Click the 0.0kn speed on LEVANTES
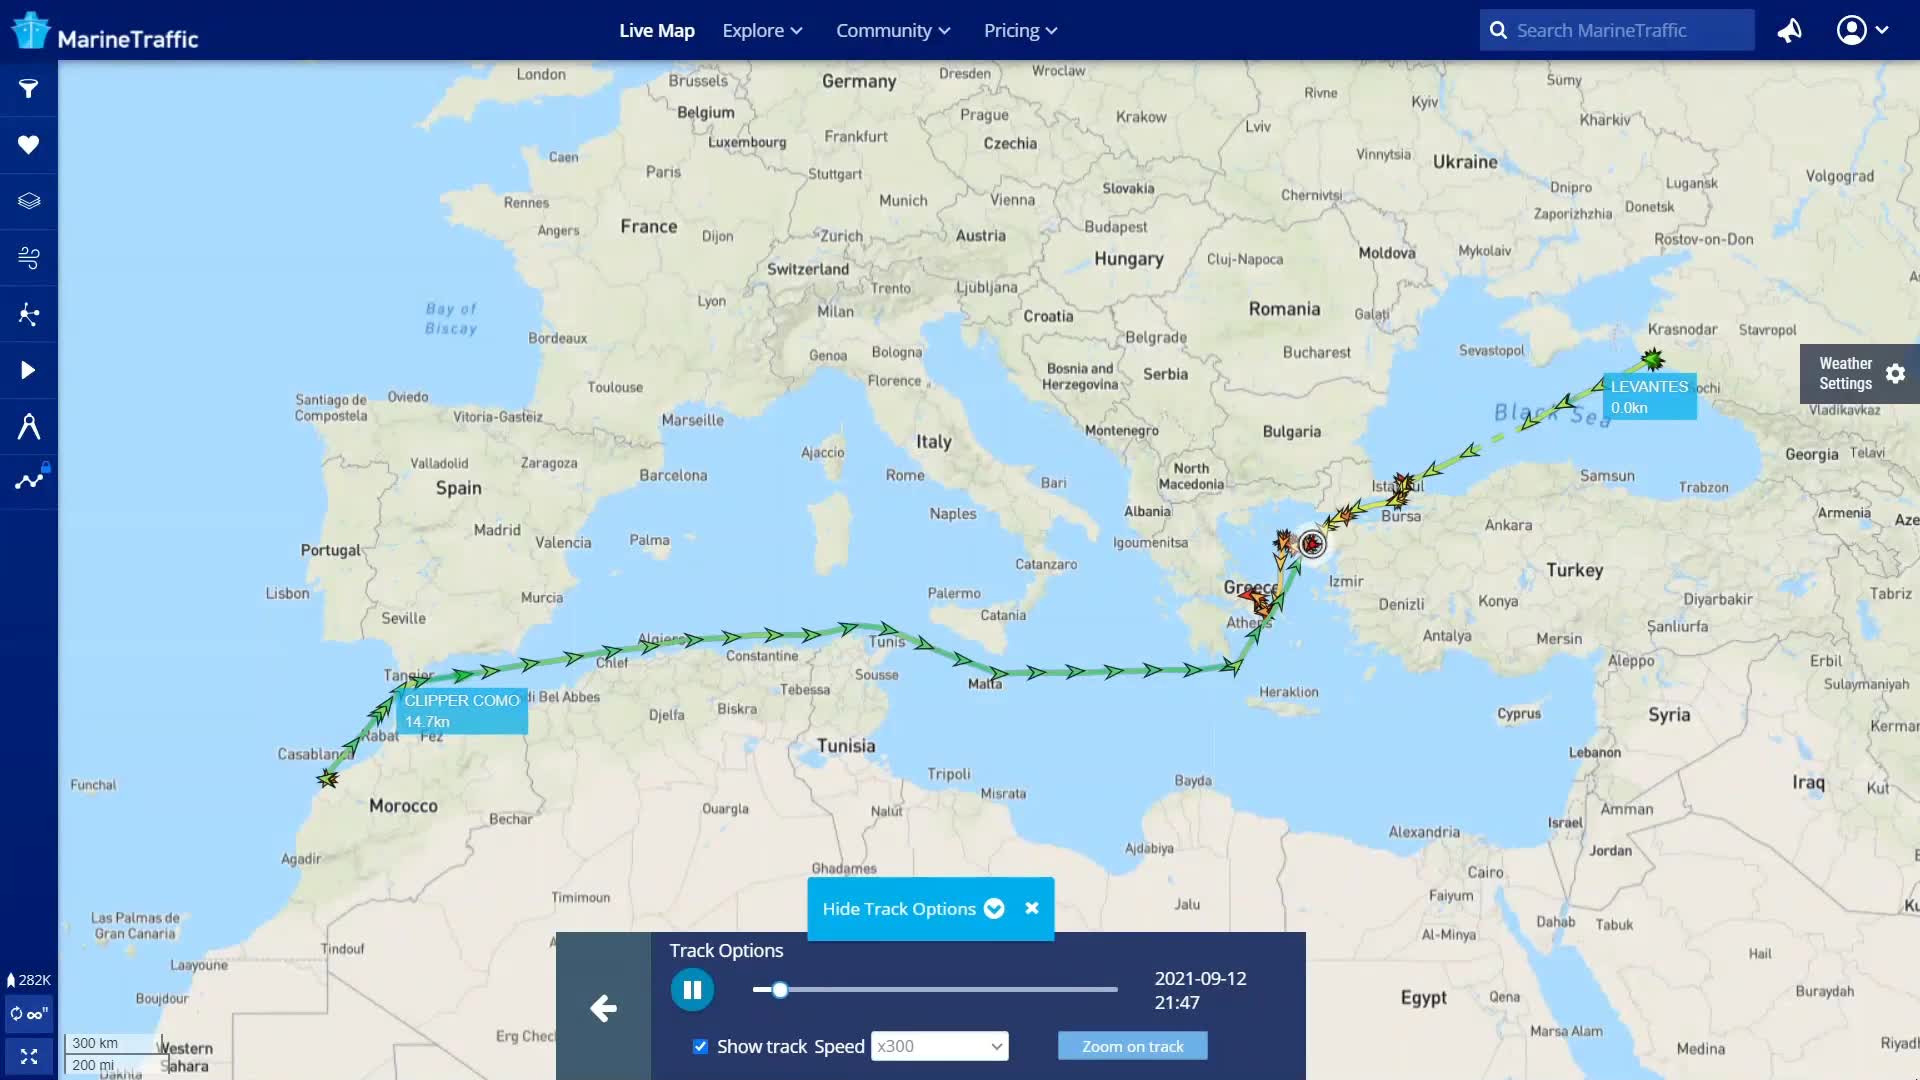Viewport: 1920px width, 1080px height. pyautogui.click(x=1629, y=407)
